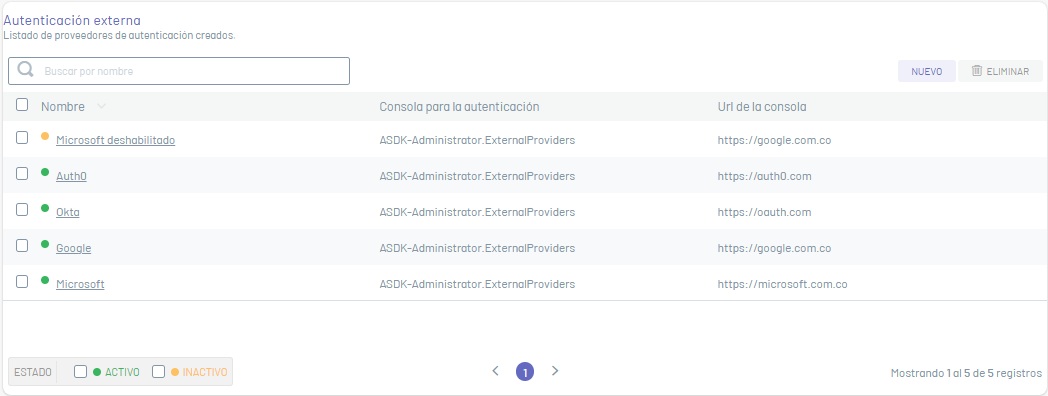Select page 1 in pagination
This screenshot has width=1048, height=396.
[525, 372]
